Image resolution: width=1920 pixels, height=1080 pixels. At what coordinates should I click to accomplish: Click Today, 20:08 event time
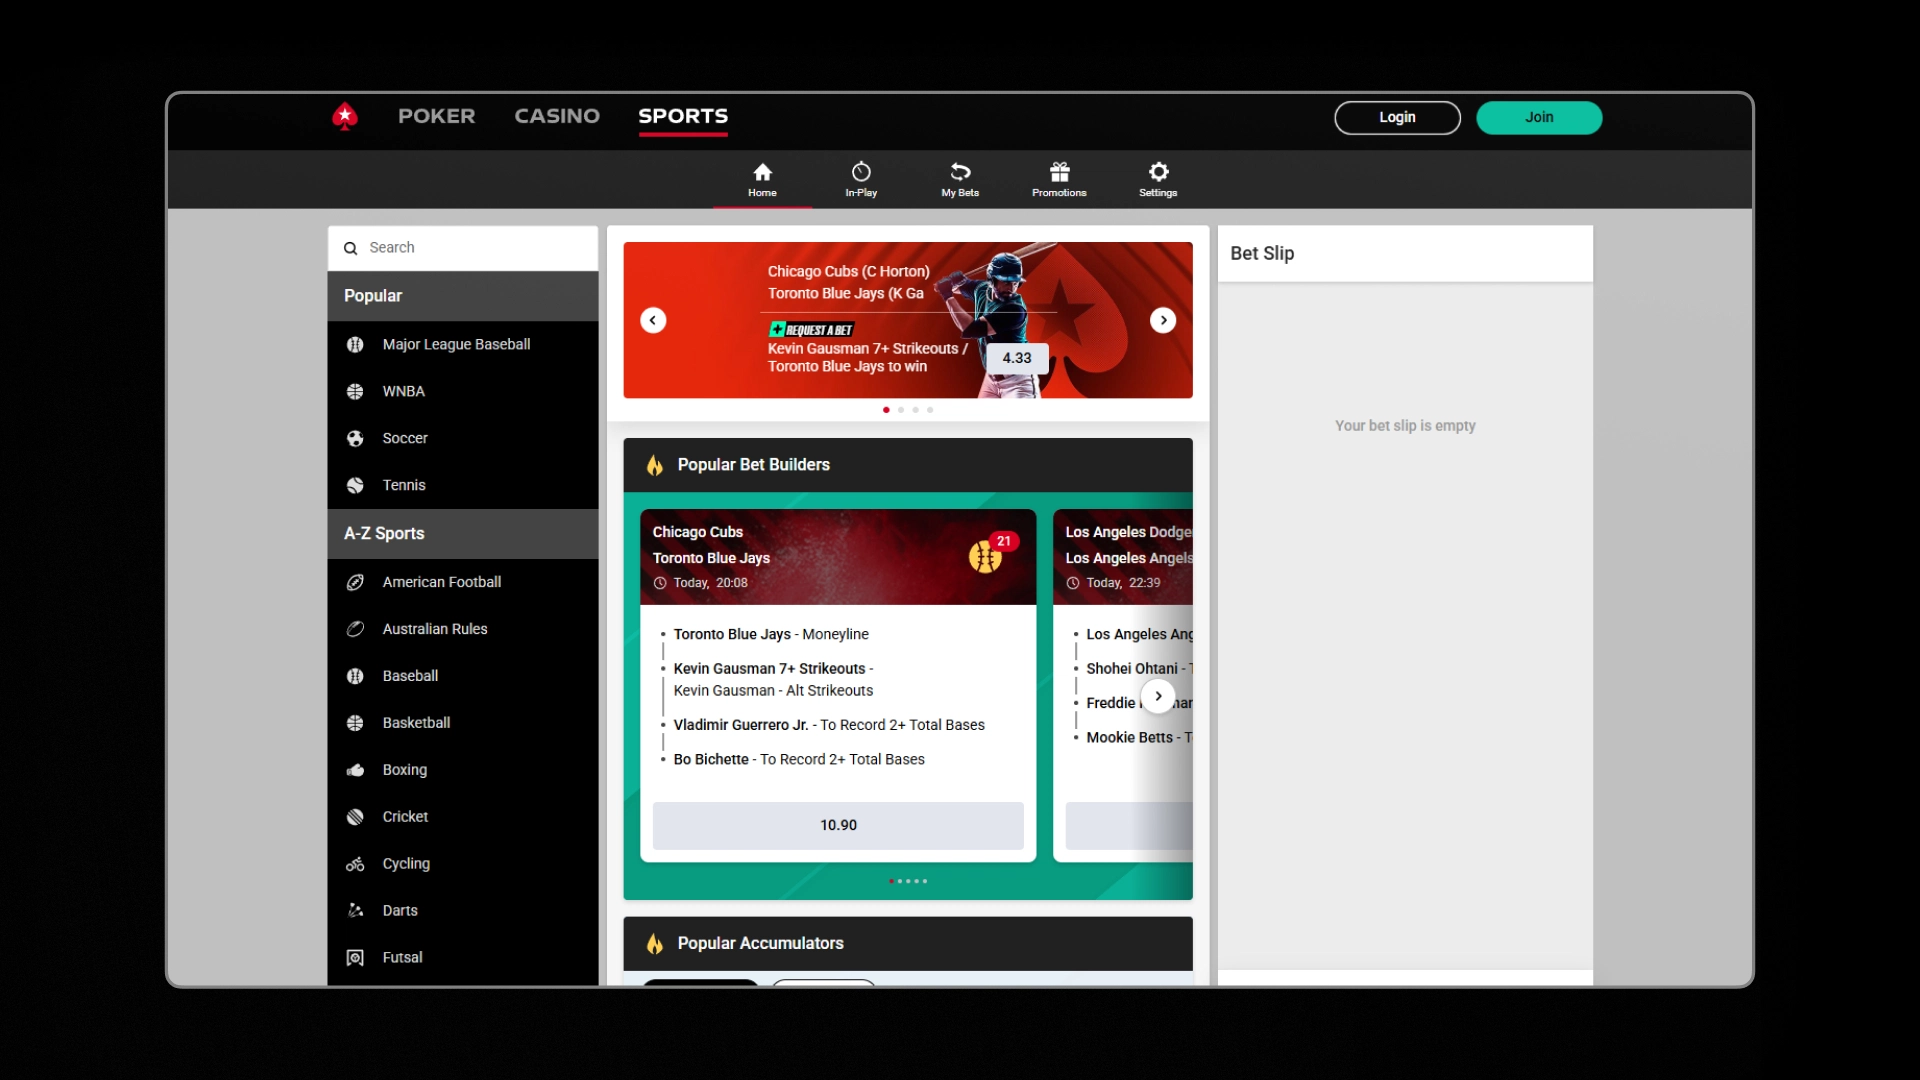(710, 583)
